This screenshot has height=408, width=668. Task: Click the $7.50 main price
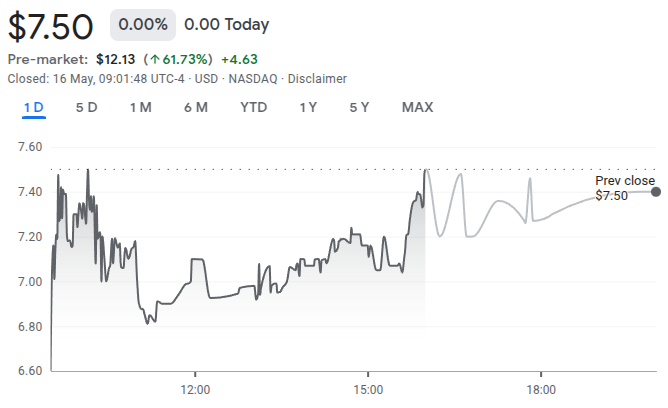coord(51,24)
